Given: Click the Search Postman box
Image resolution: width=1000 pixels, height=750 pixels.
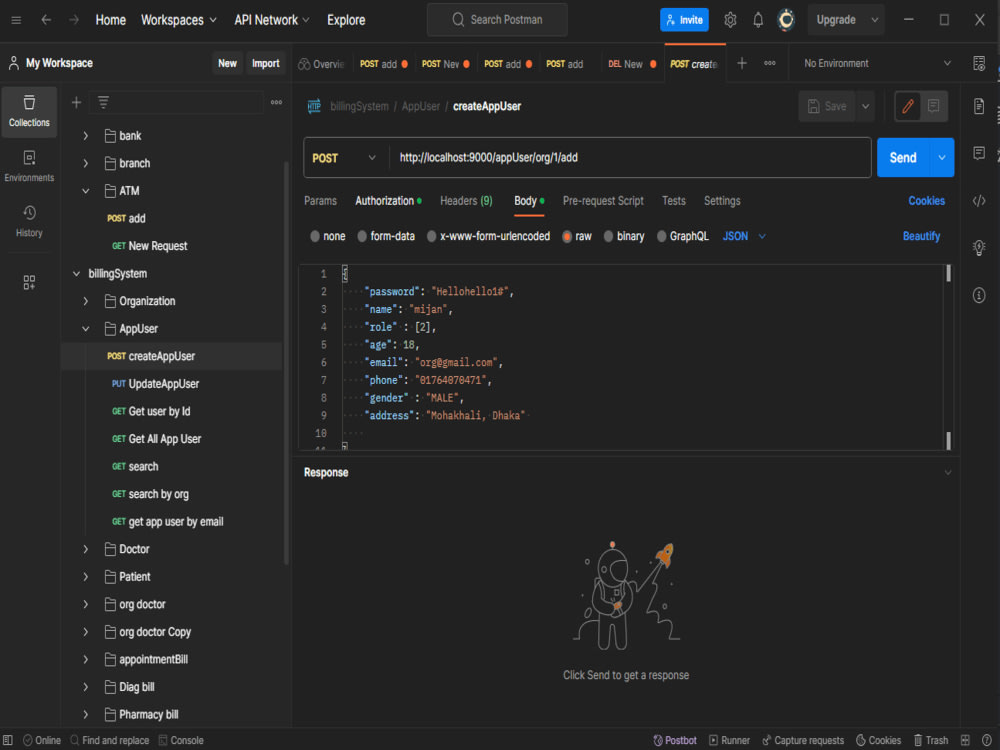Looking at the screenshot, I should (497, 20).
